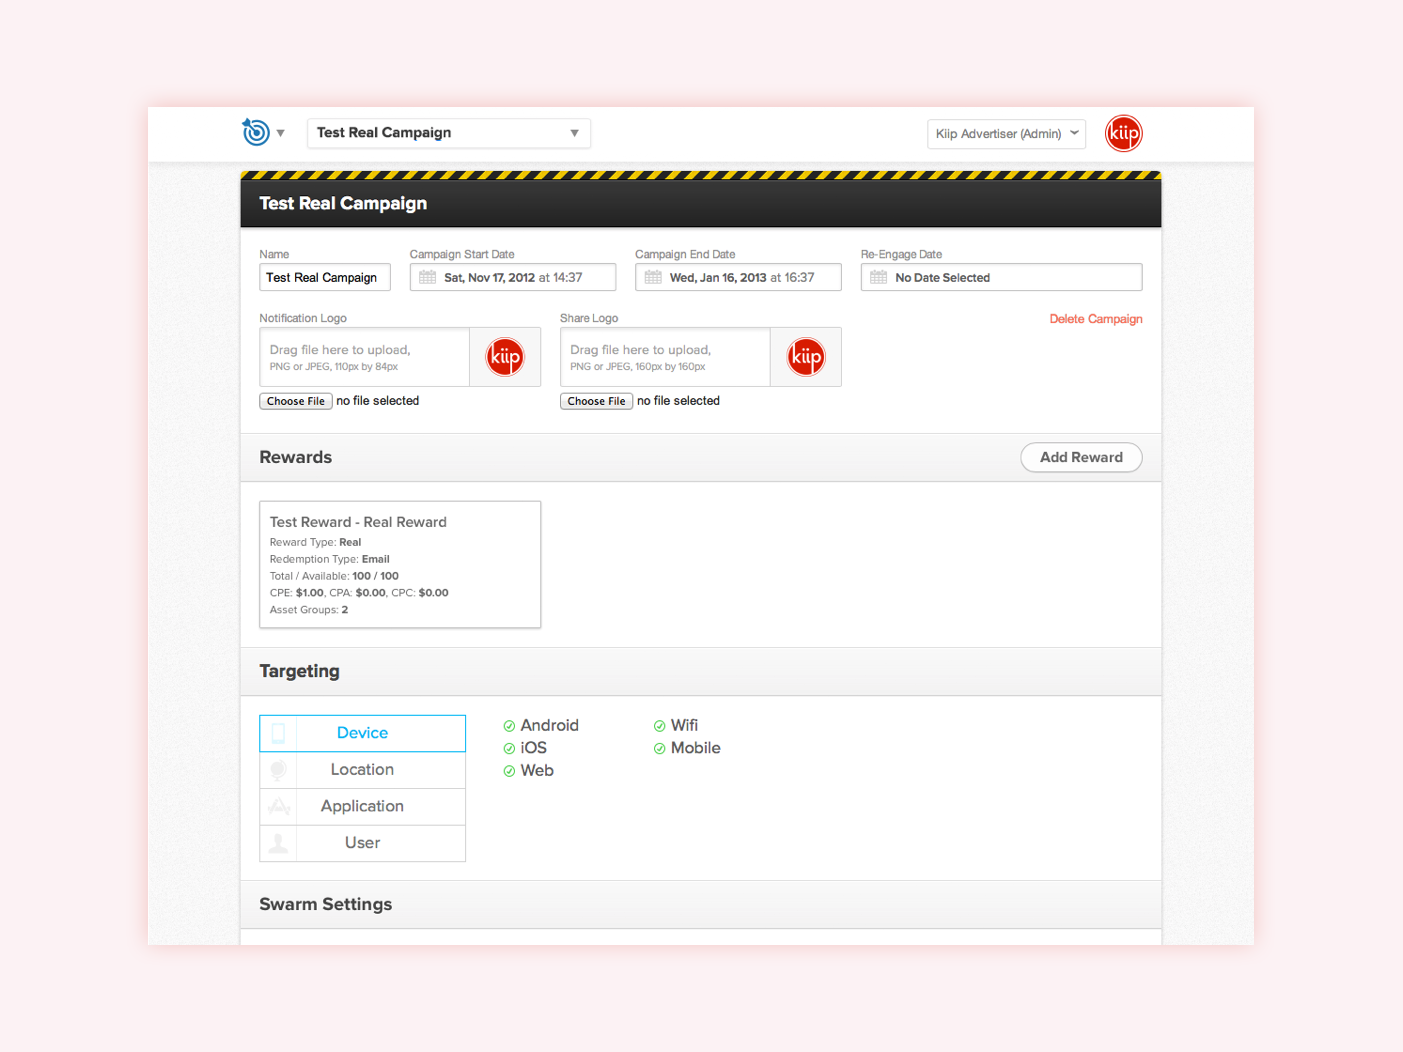This screenshot has height=1052, width=1403.
Task: Expand the arrow next to the target logo
Action: coord(281,133)
